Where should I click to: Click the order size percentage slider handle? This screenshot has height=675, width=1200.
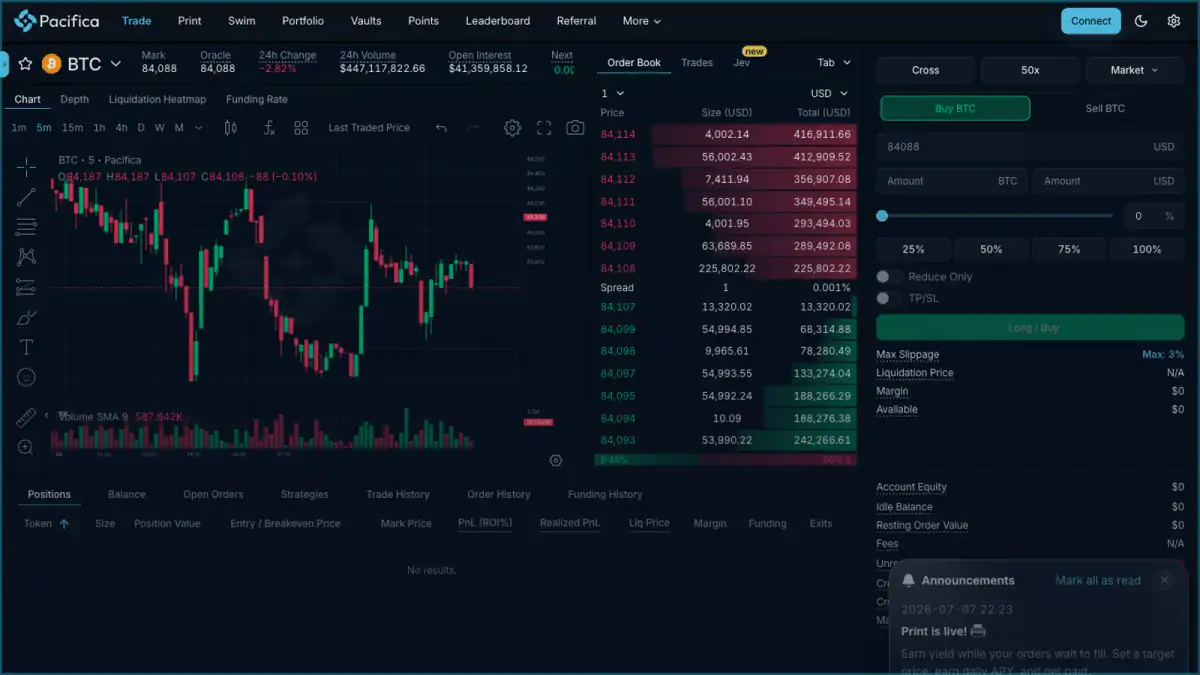[x=882, y=216]
